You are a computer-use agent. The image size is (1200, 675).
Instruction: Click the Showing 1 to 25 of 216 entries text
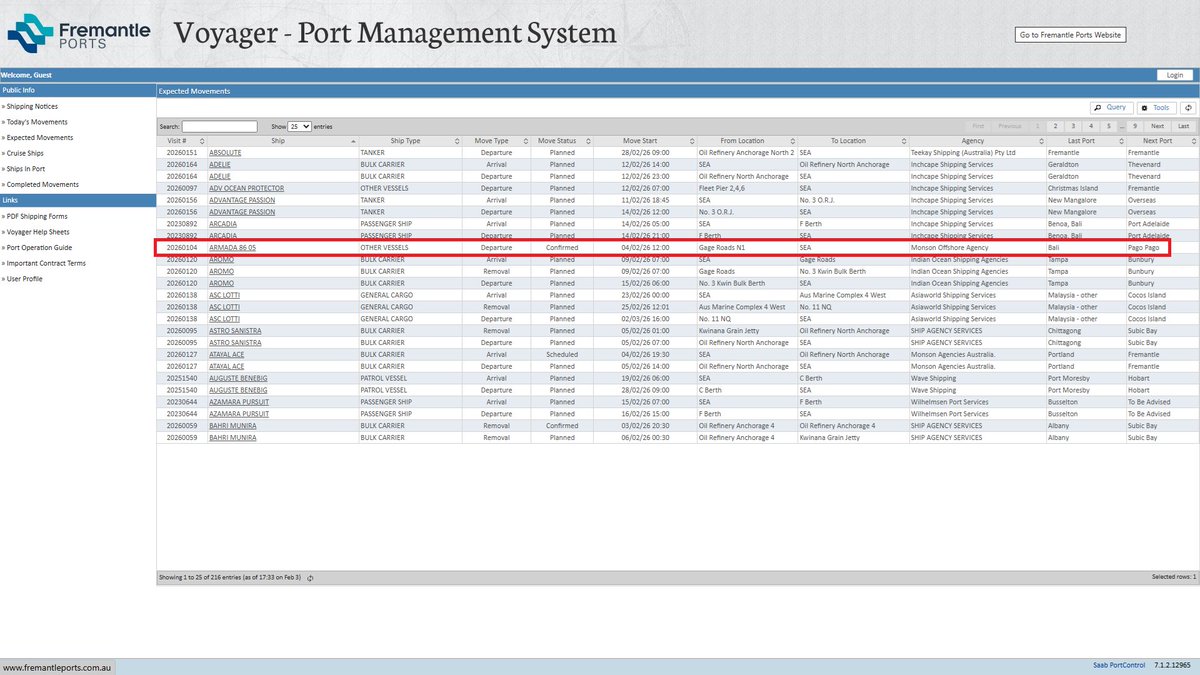click(x=231, y=578)
